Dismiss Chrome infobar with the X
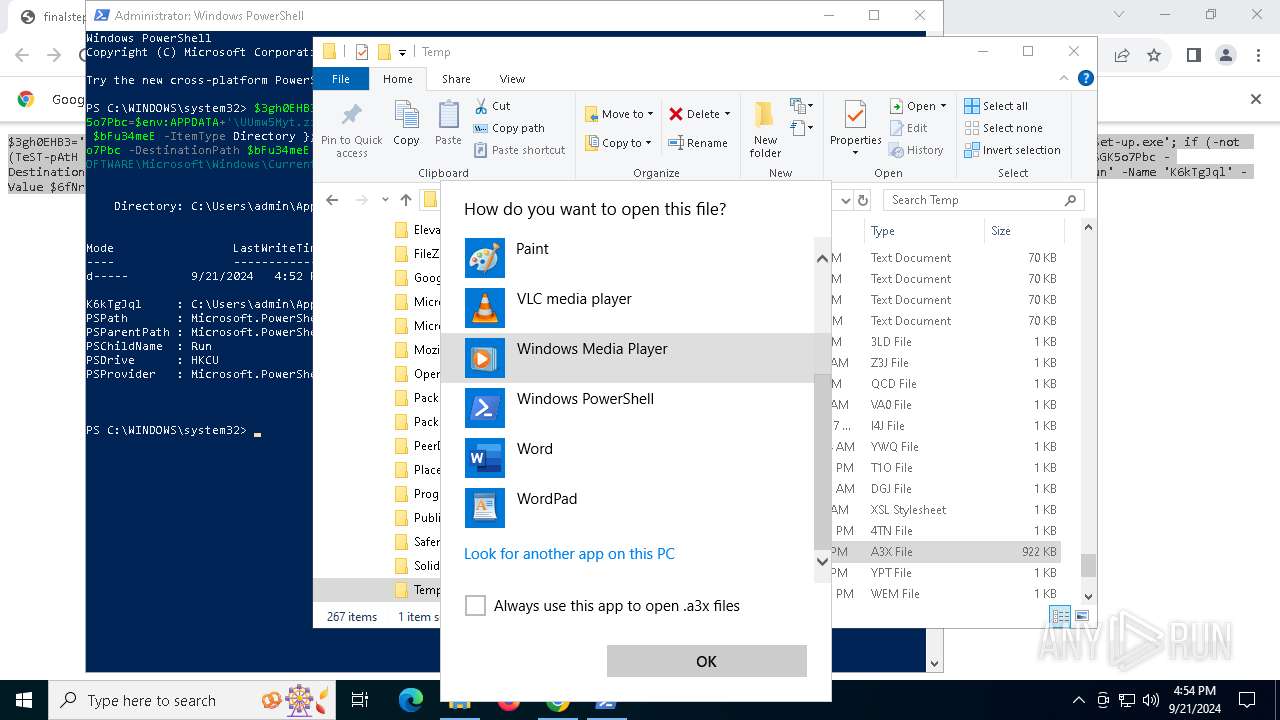Viewport: 1280px width, 720px height. tap(1256, 99)
